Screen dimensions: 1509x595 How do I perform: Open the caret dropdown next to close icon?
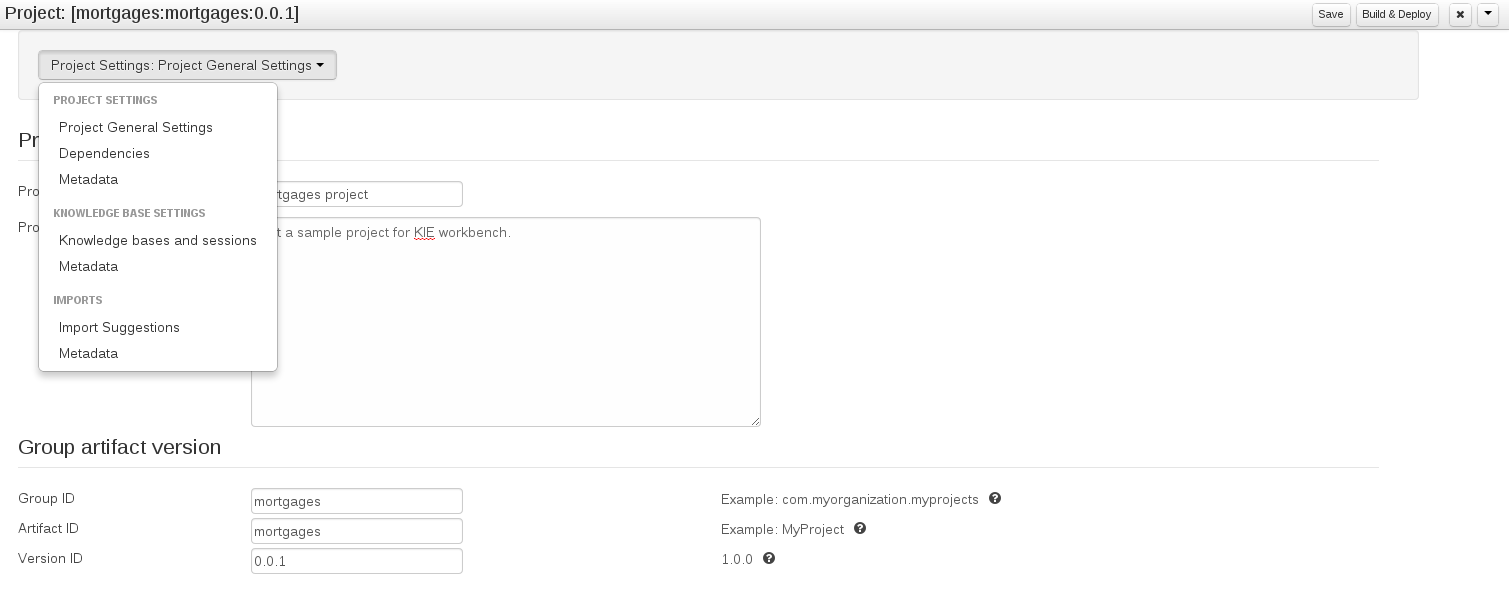[x=1488, y=15]
